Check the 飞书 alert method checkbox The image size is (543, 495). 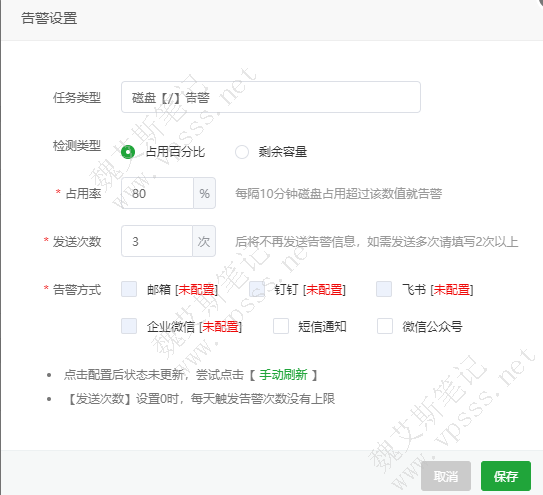point(384,289)
